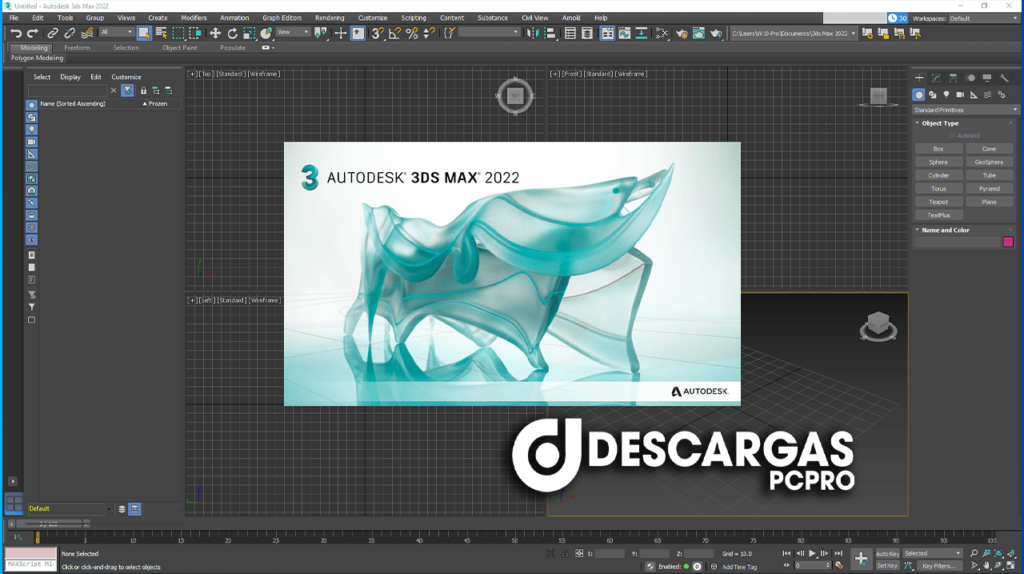Go to the end frame
Image resolution: width=1024 pixels, height=574 pixels.
[839, 554]
